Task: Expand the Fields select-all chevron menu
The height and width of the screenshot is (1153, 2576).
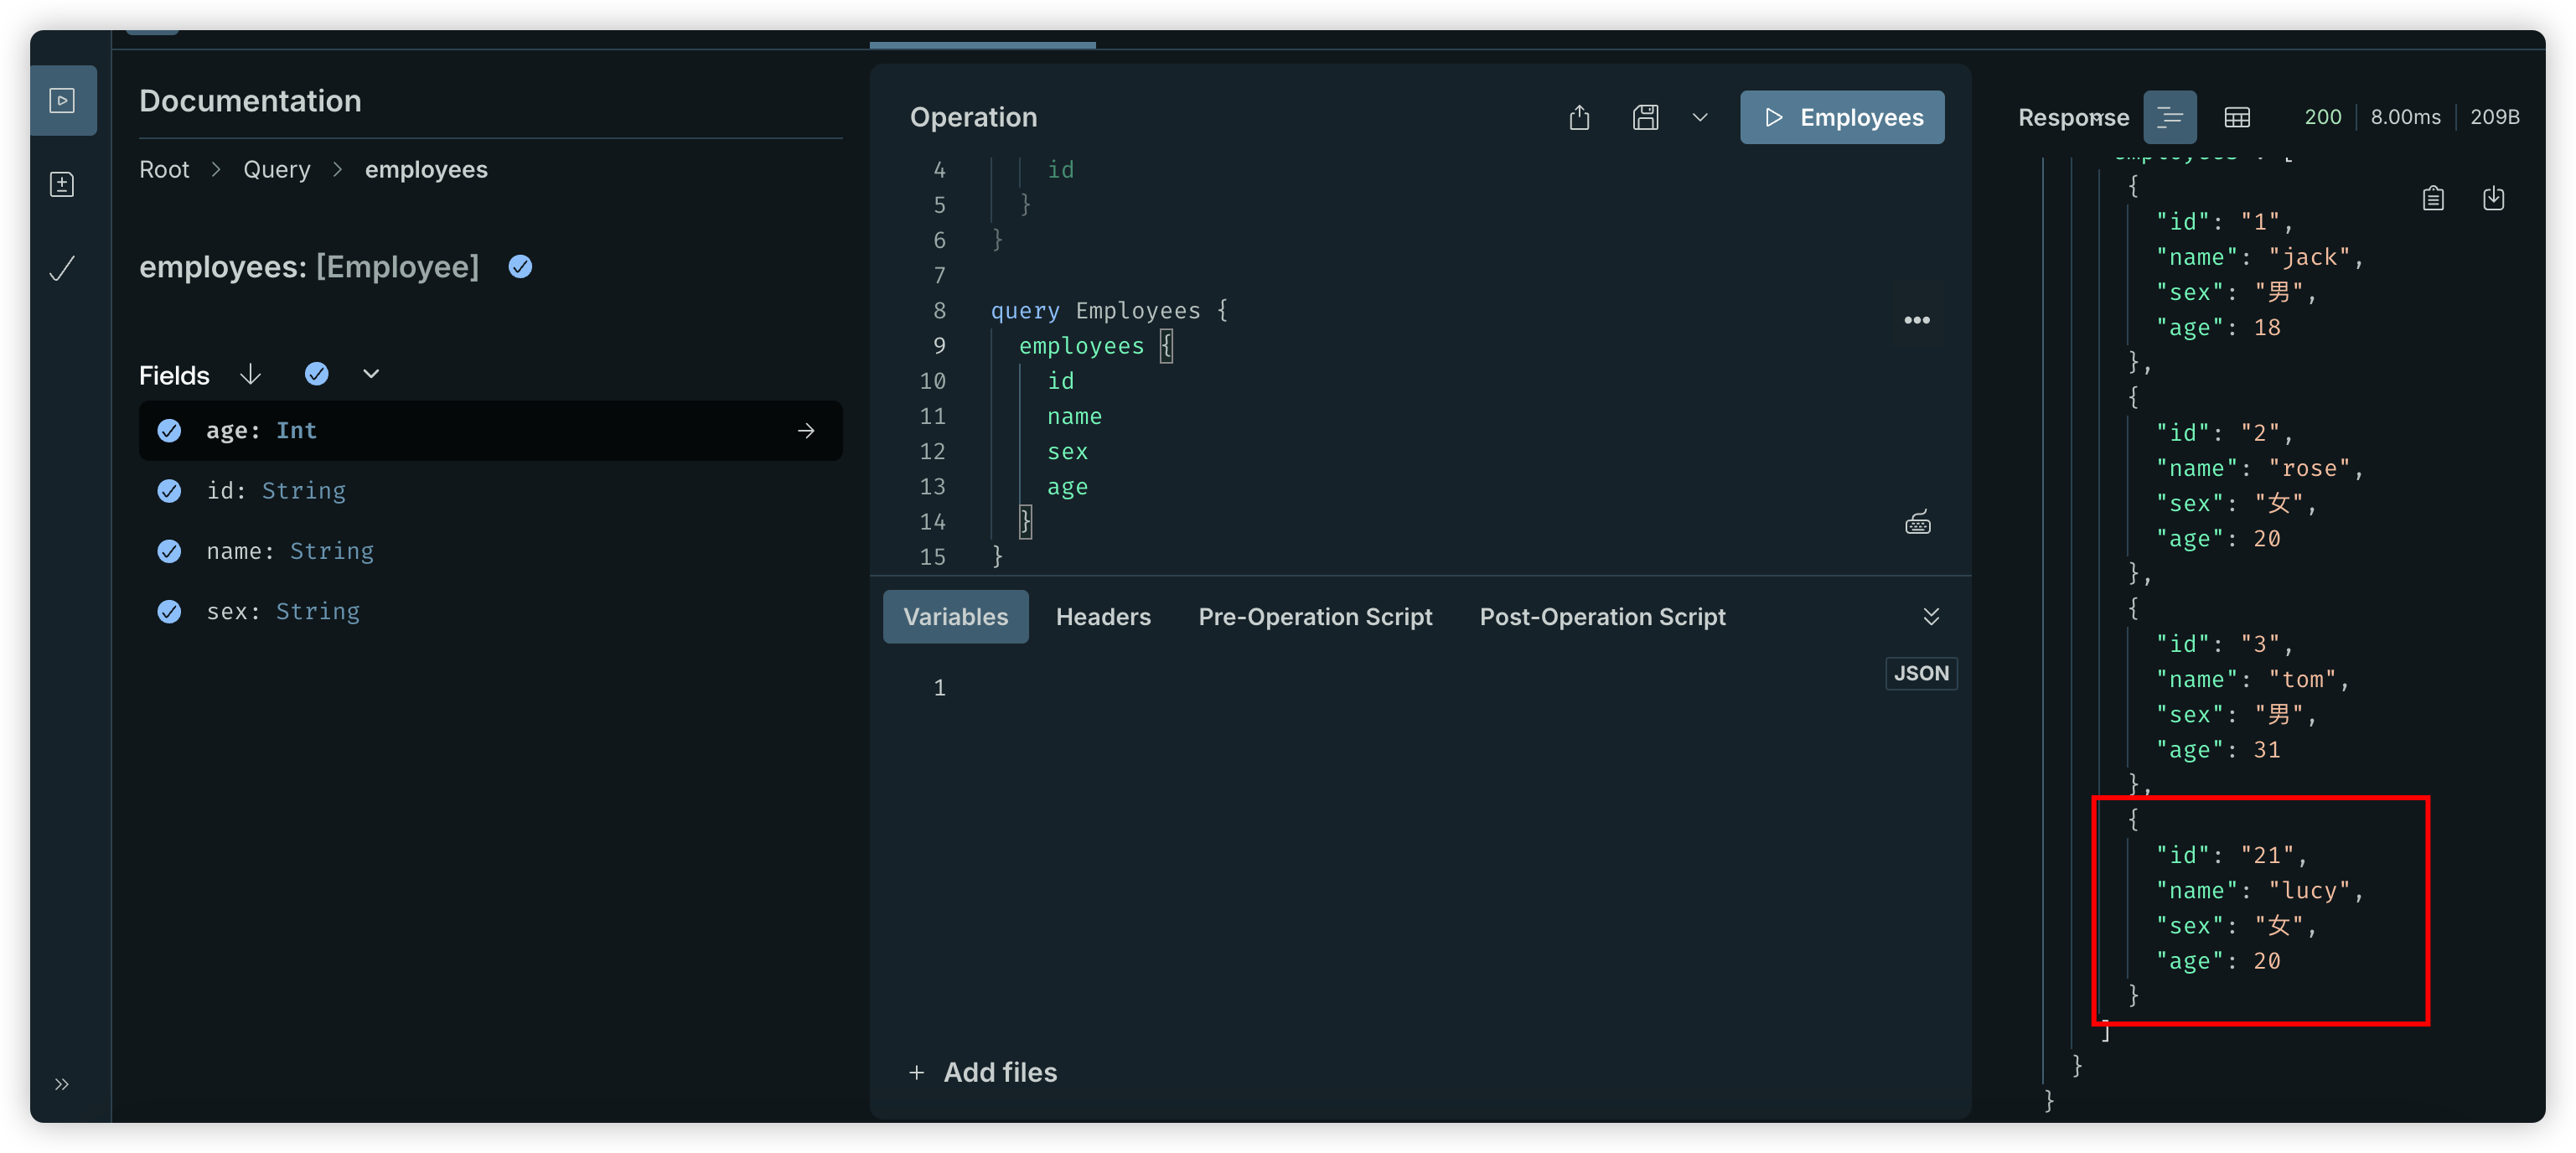Action: (x=371, y=374)
